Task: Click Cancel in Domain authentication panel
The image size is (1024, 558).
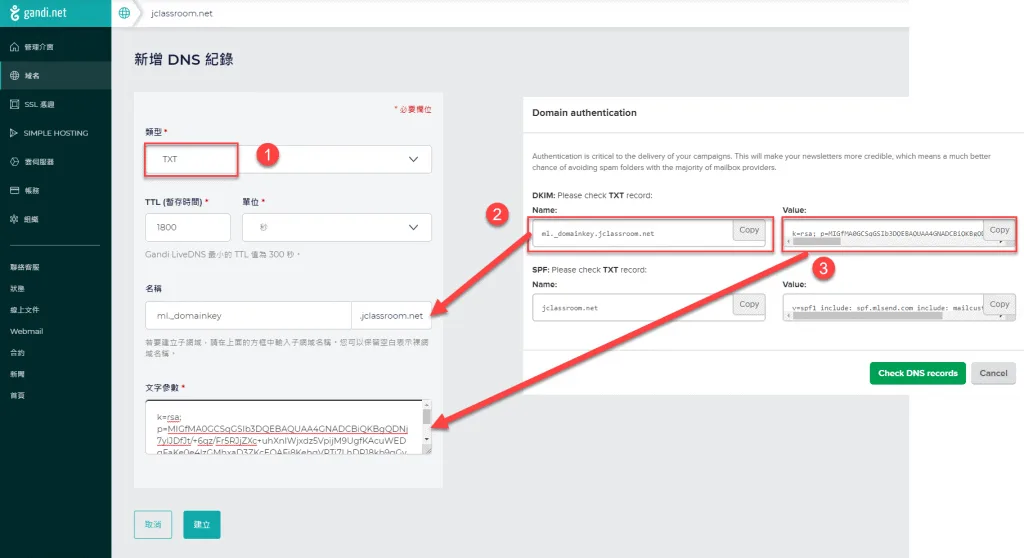Action: tap(993, 373)
